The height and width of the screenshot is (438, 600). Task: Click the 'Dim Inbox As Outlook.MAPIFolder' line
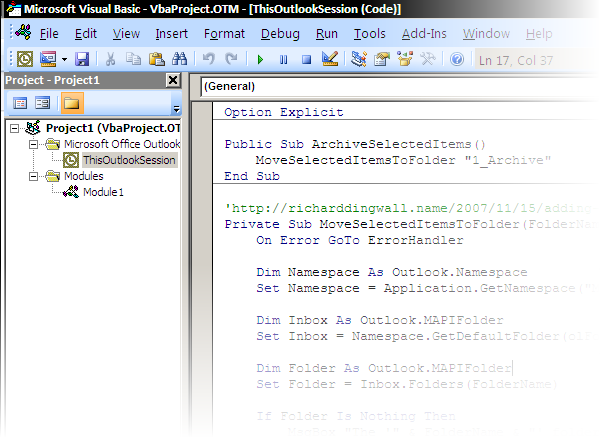pos(380,320)
